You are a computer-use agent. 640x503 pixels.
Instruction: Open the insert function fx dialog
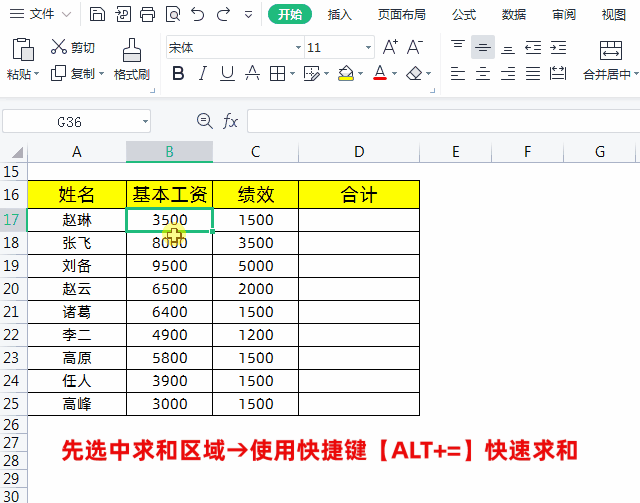pos(230,121)
